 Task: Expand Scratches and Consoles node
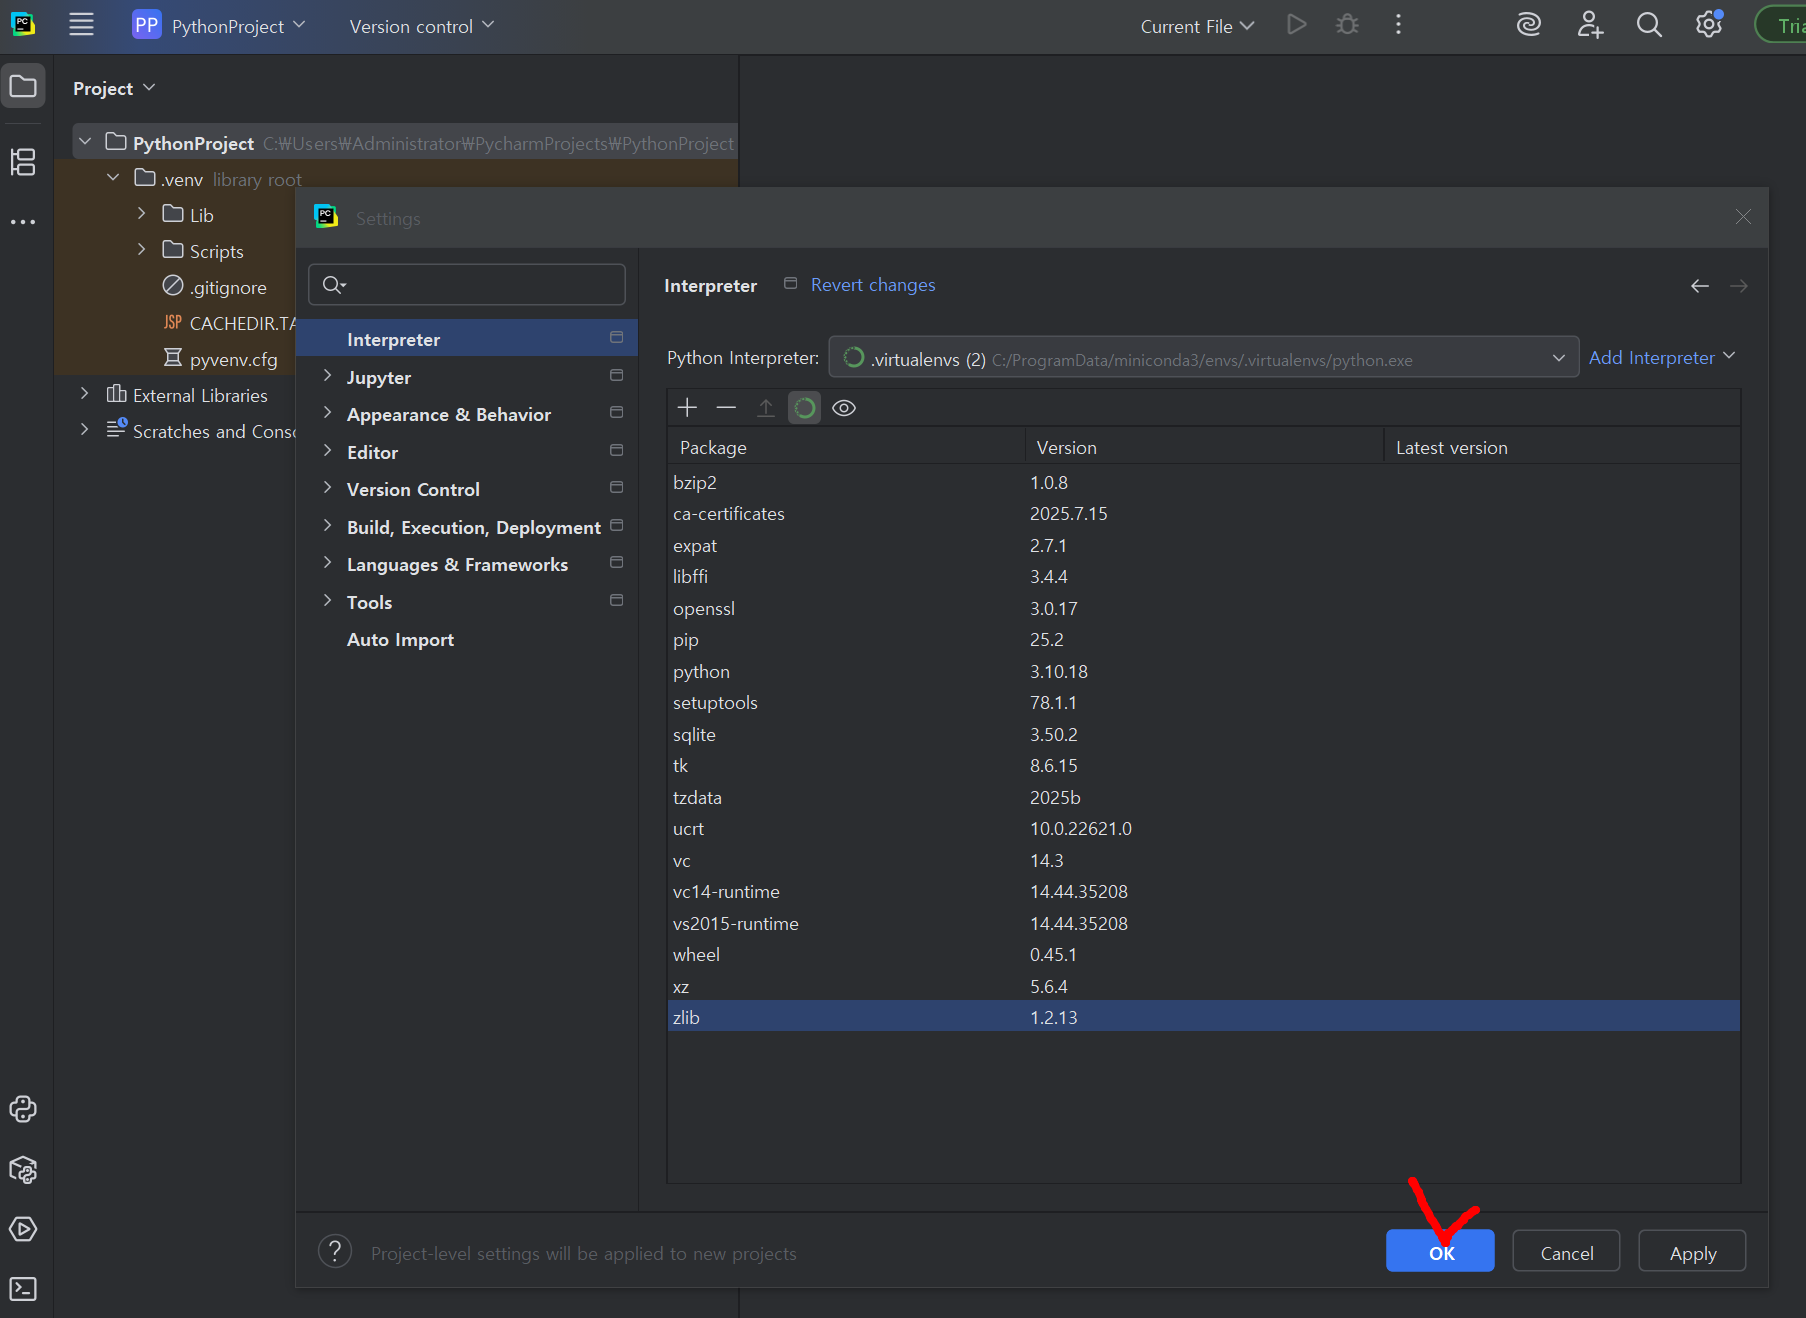85,430
